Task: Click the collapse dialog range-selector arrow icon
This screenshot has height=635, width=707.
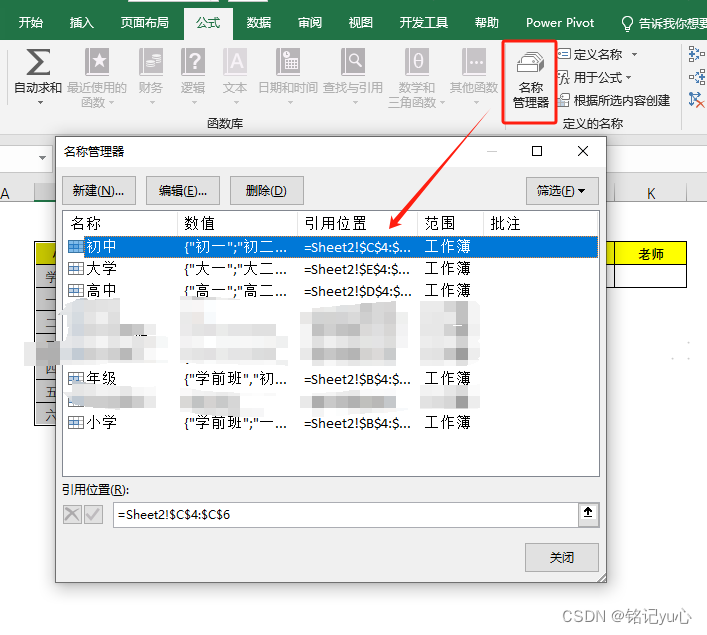Action: [588, 514]
